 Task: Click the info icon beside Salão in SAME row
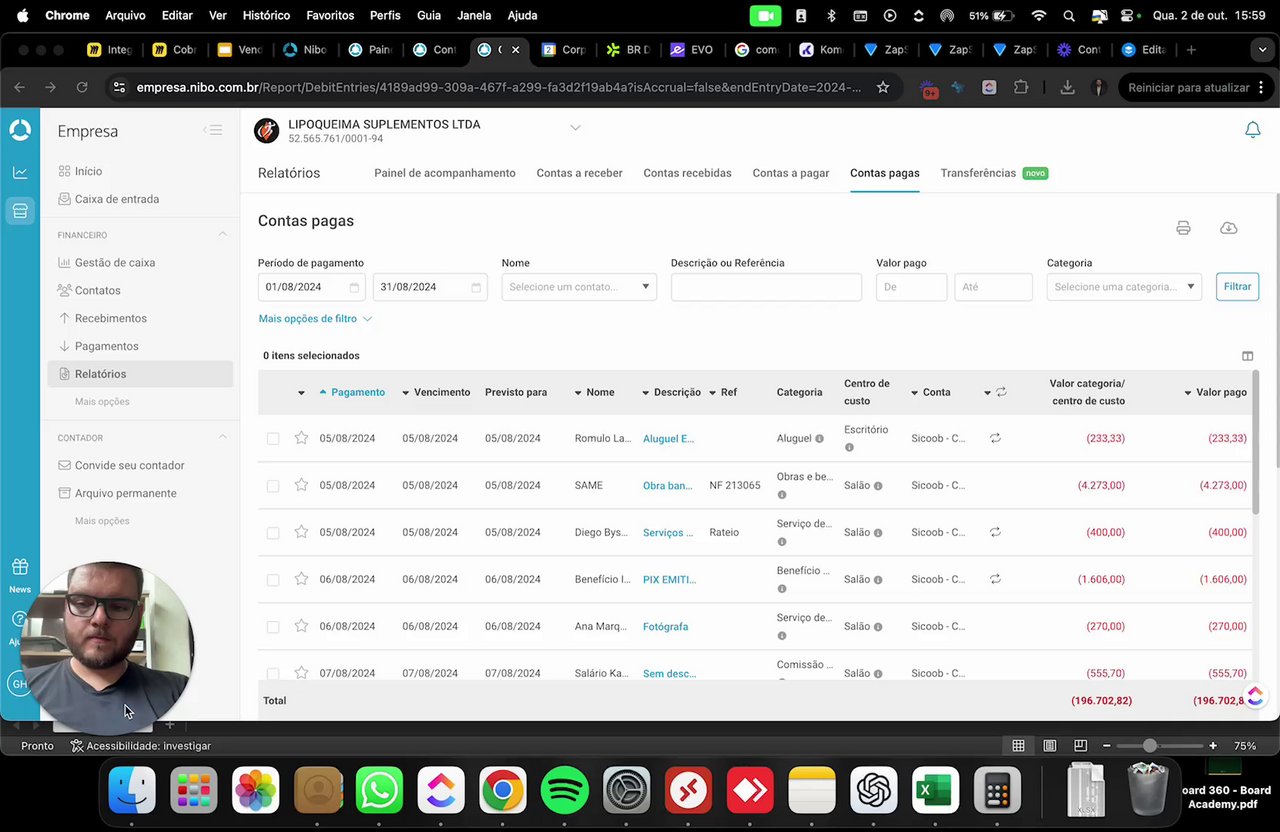(x=878, y=486)
